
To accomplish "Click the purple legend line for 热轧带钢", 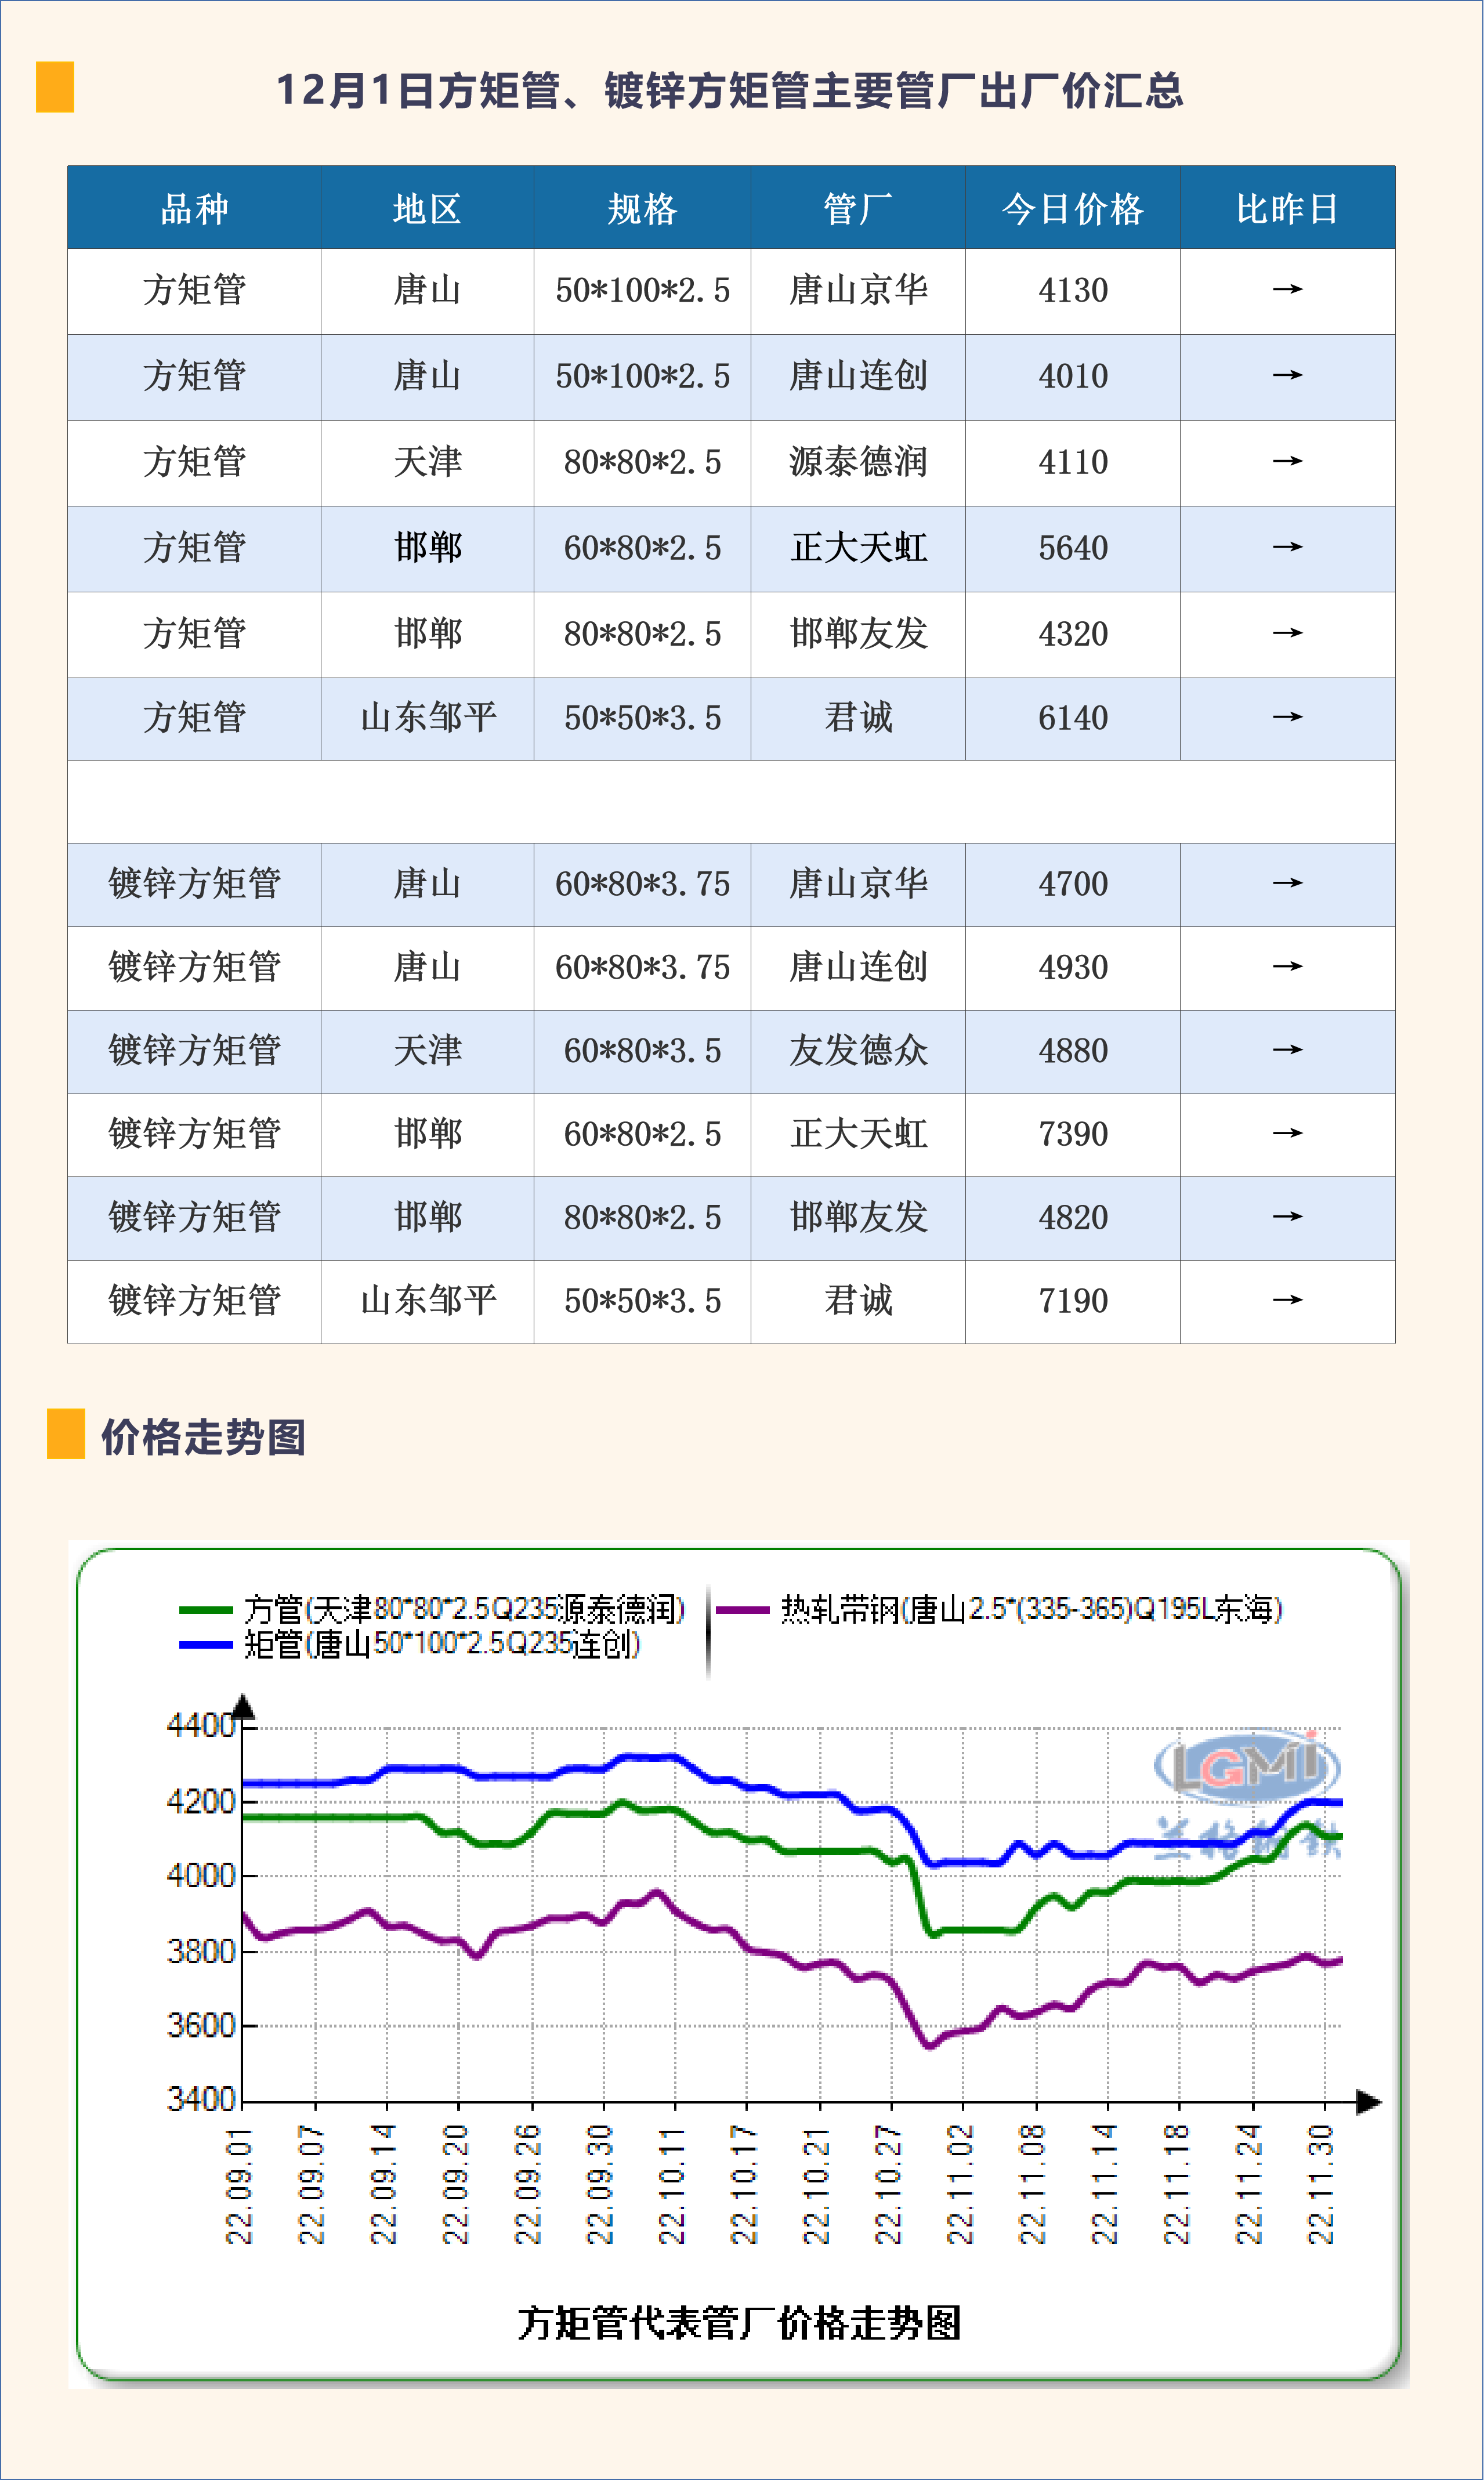I will point(743,1610).
